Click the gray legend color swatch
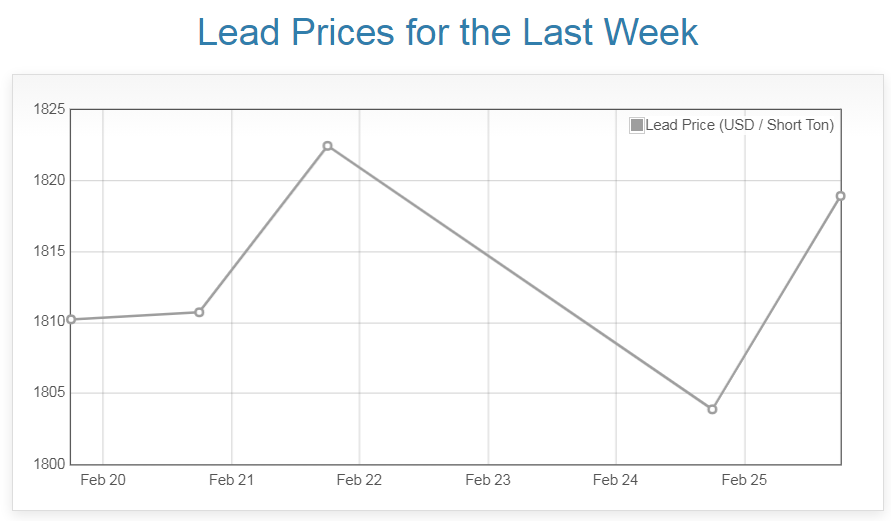Viewport: 891px width, 521px height. pos(637,125)
